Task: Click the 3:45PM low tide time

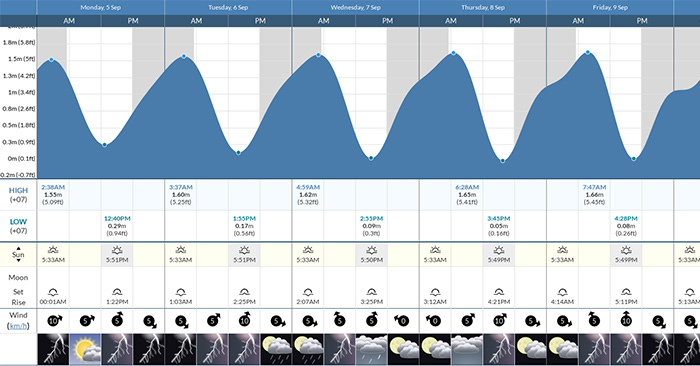Action: (x=499, y=219)
